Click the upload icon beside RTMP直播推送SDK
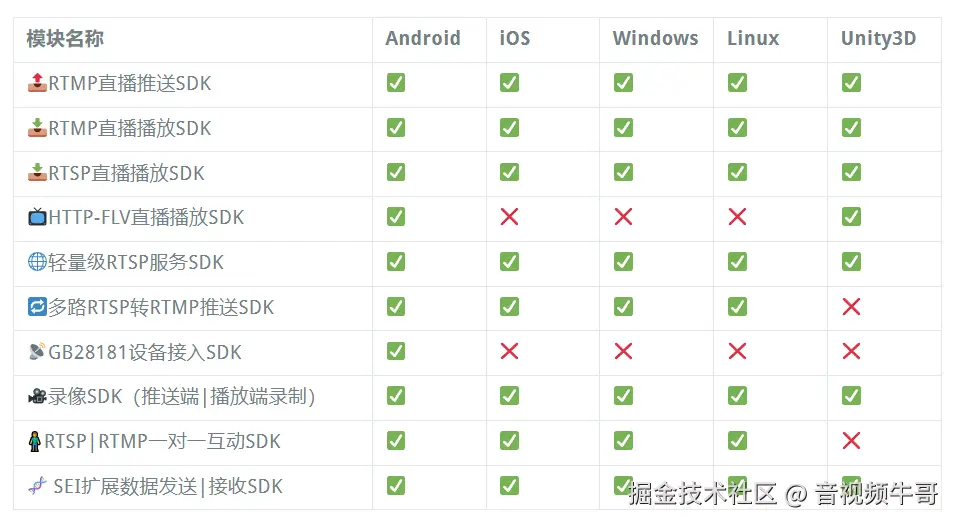 [37, 83]
